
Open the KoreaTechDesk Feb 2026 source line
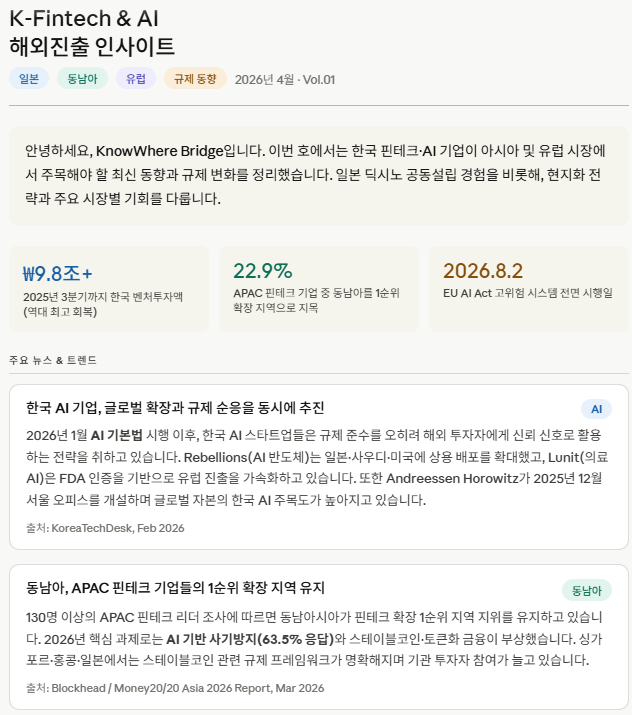point(105,528)
